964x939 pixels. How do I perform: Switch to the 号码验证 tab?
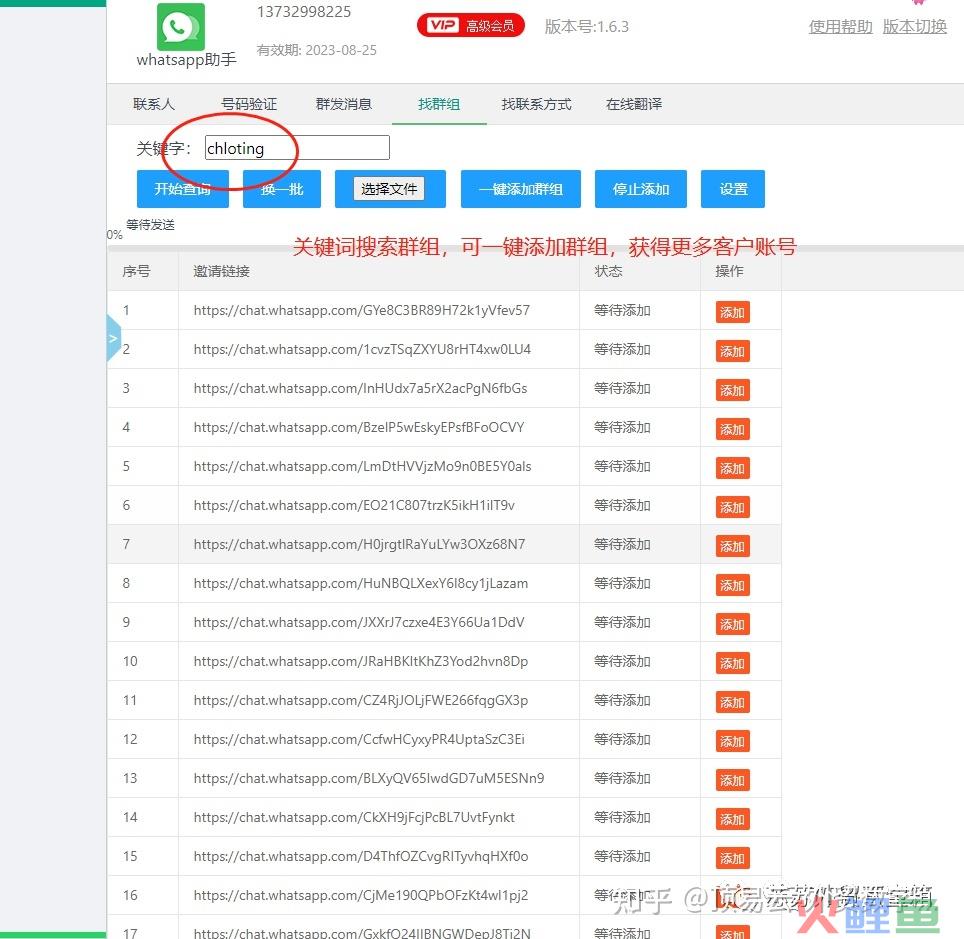pyautogui.click(x=249, y=104)
